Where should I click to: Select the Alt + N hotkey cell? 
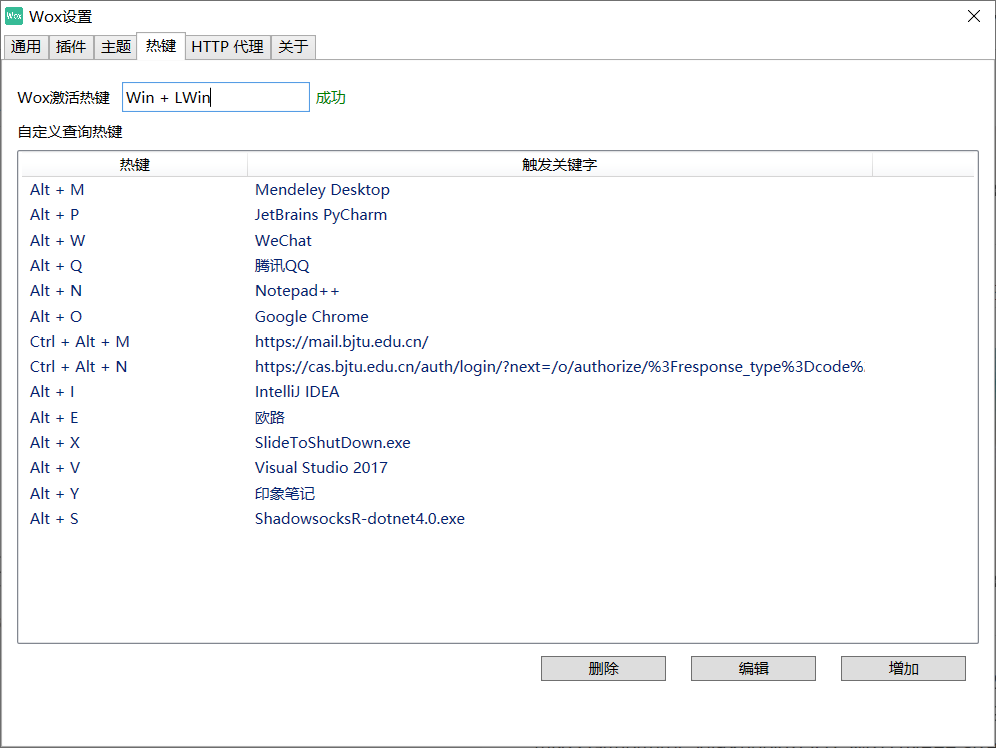point(56,291)
